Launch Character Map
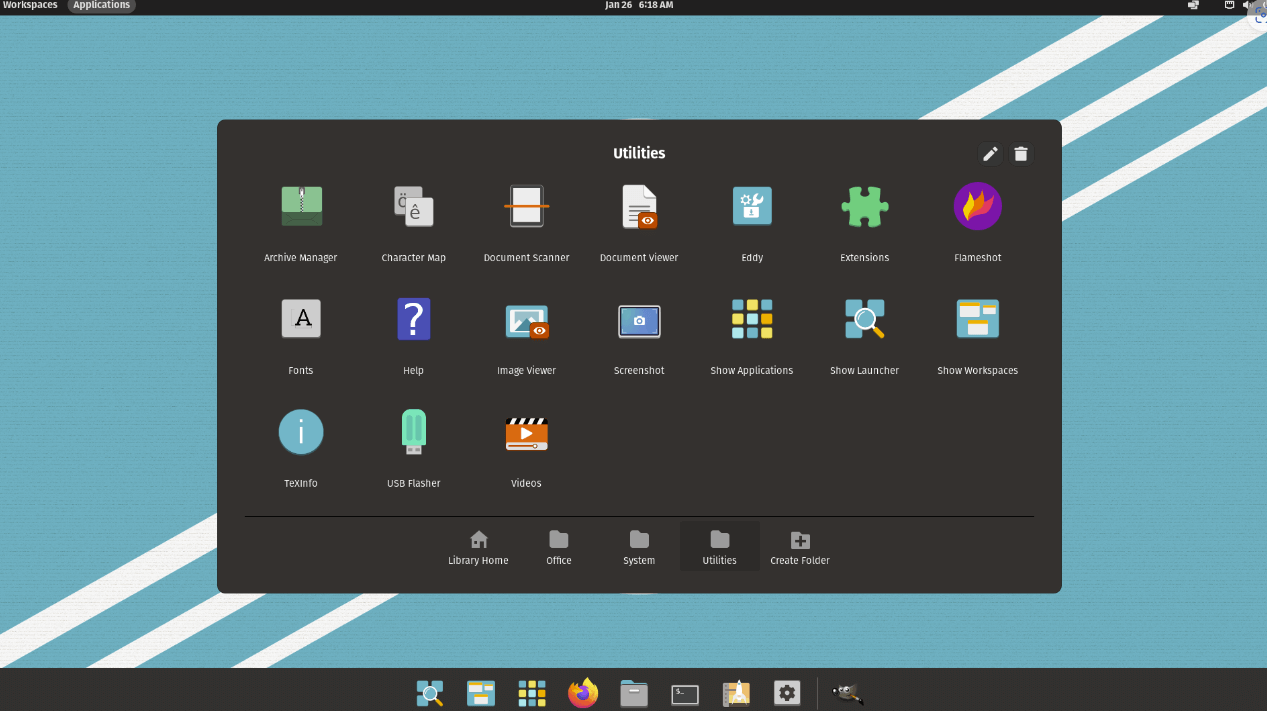 click(x=413, y=221)
